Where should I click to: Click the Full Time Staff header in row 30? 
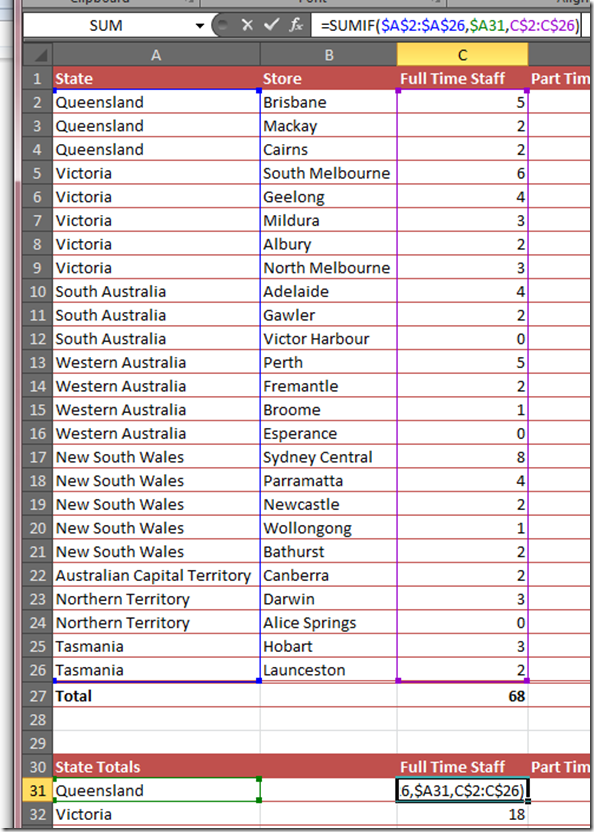462,767
